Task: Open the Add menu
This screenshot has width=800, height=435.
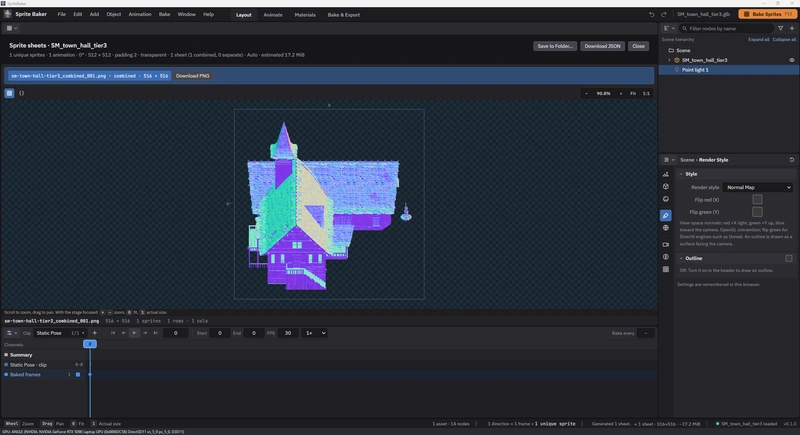Action: tap(94, 14)
